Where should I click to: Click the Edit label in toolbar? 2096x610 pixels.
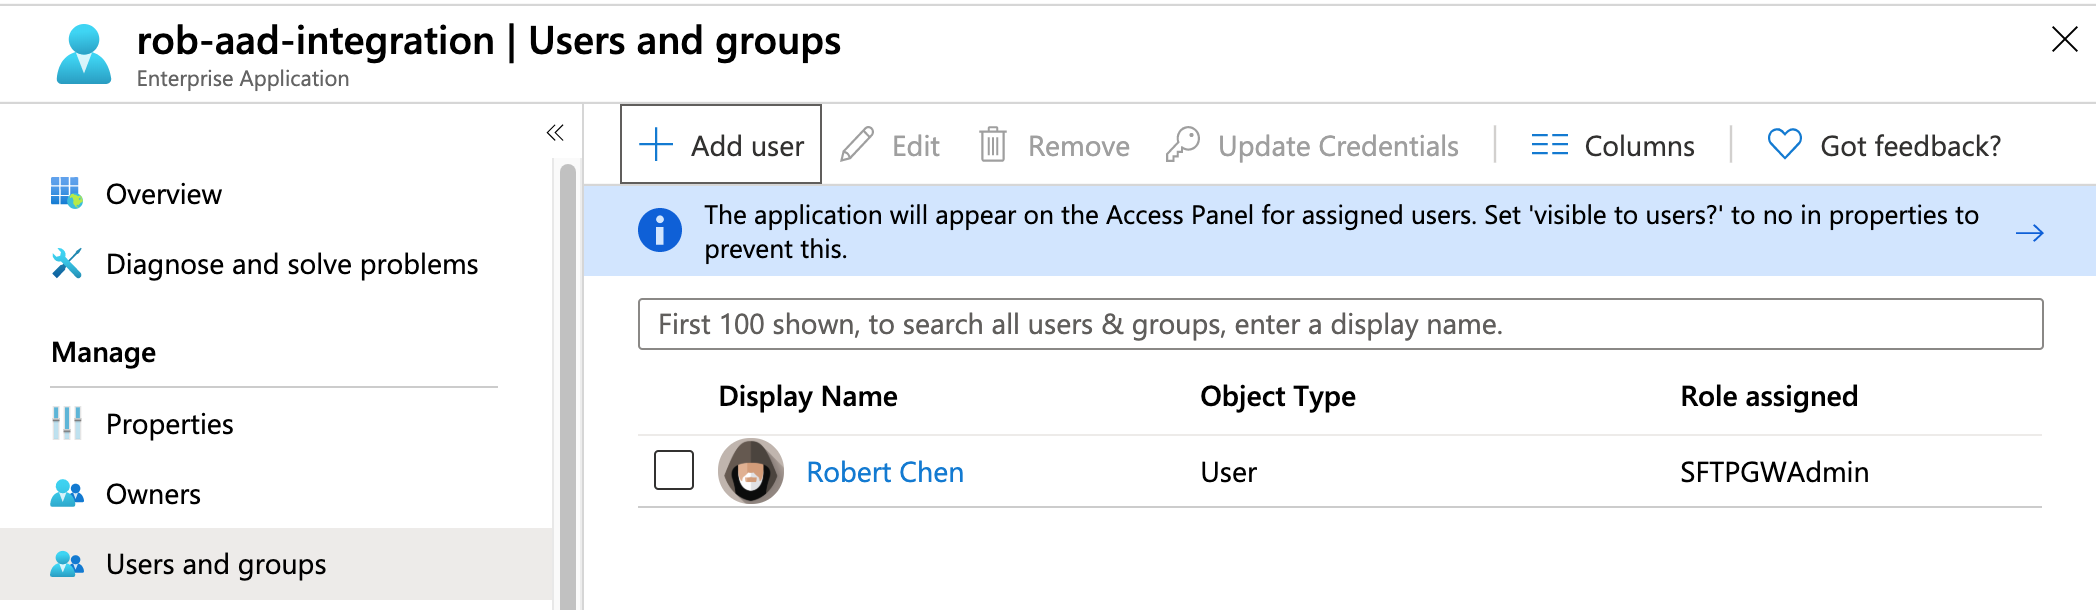915,146
